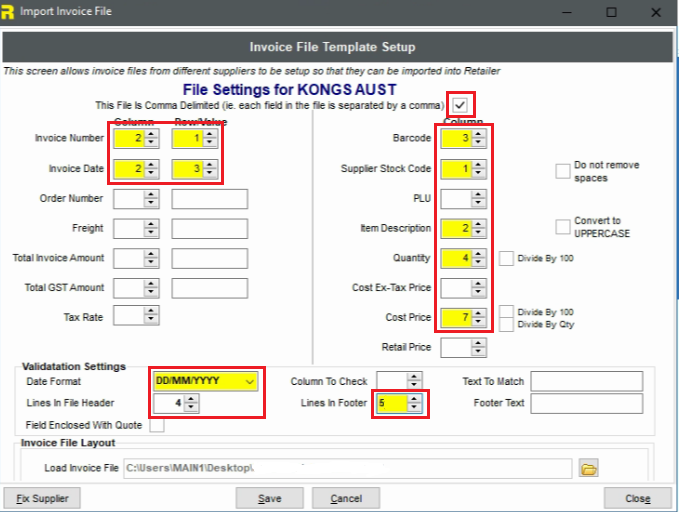679x512 pixels.
Task: Check Divide By 100 for Quantity
Action: (x=506, y=258)
